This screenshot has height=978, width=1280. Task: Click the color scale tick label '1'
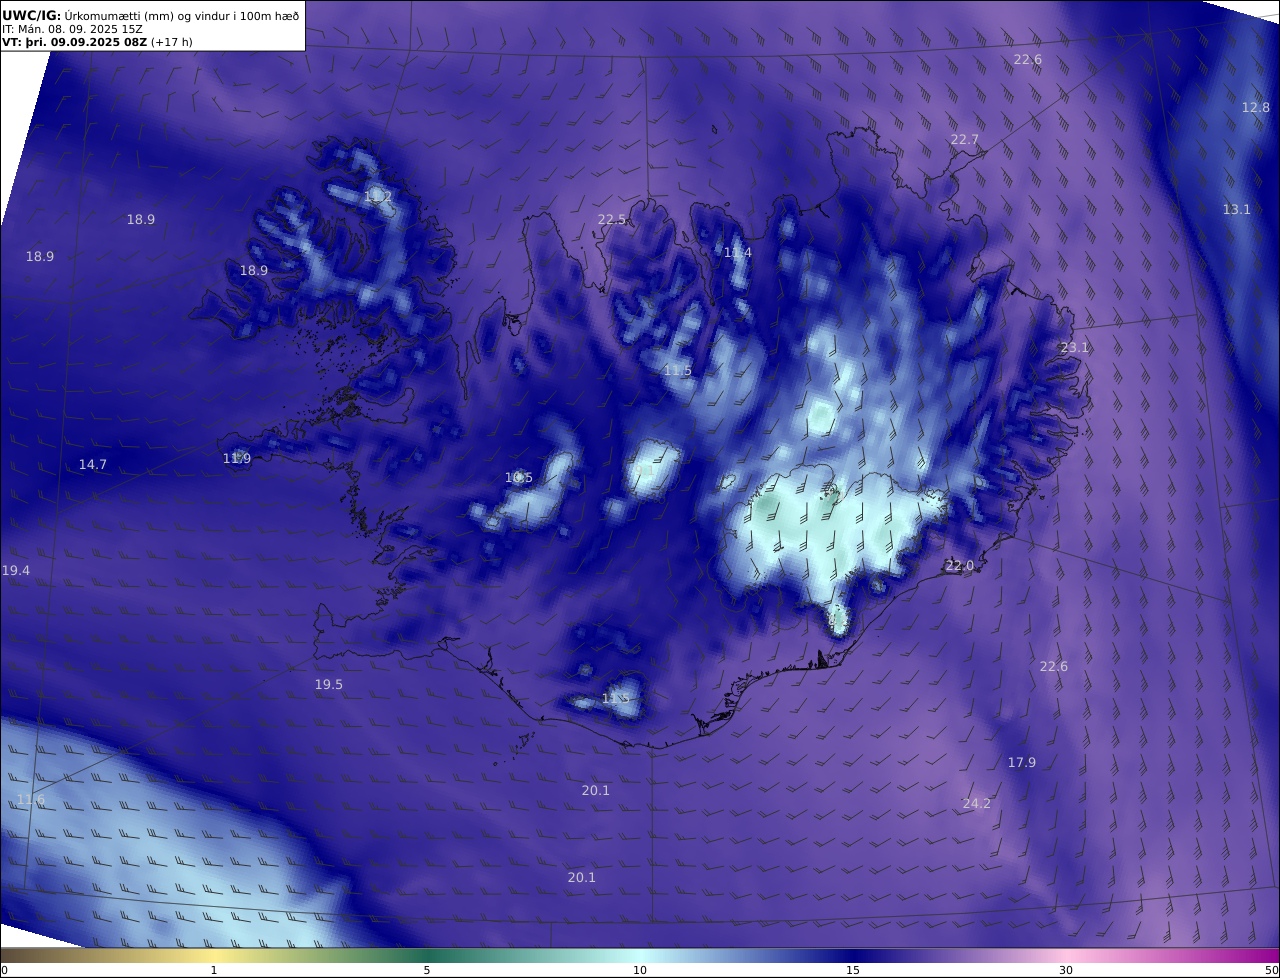coord(214,970)
